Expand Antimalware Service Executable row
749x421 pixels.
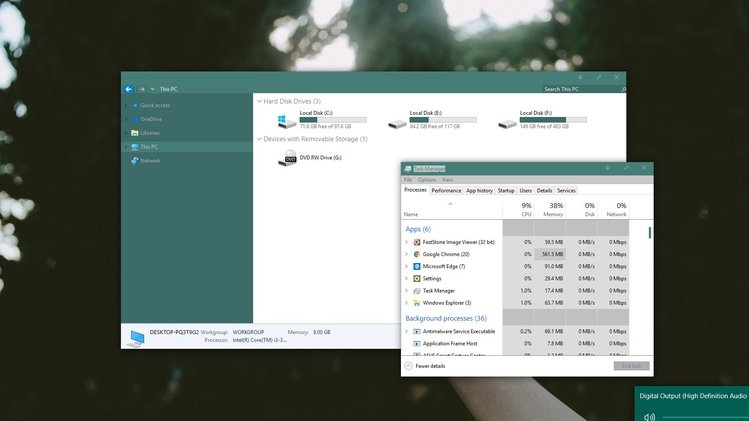[407, 331]
